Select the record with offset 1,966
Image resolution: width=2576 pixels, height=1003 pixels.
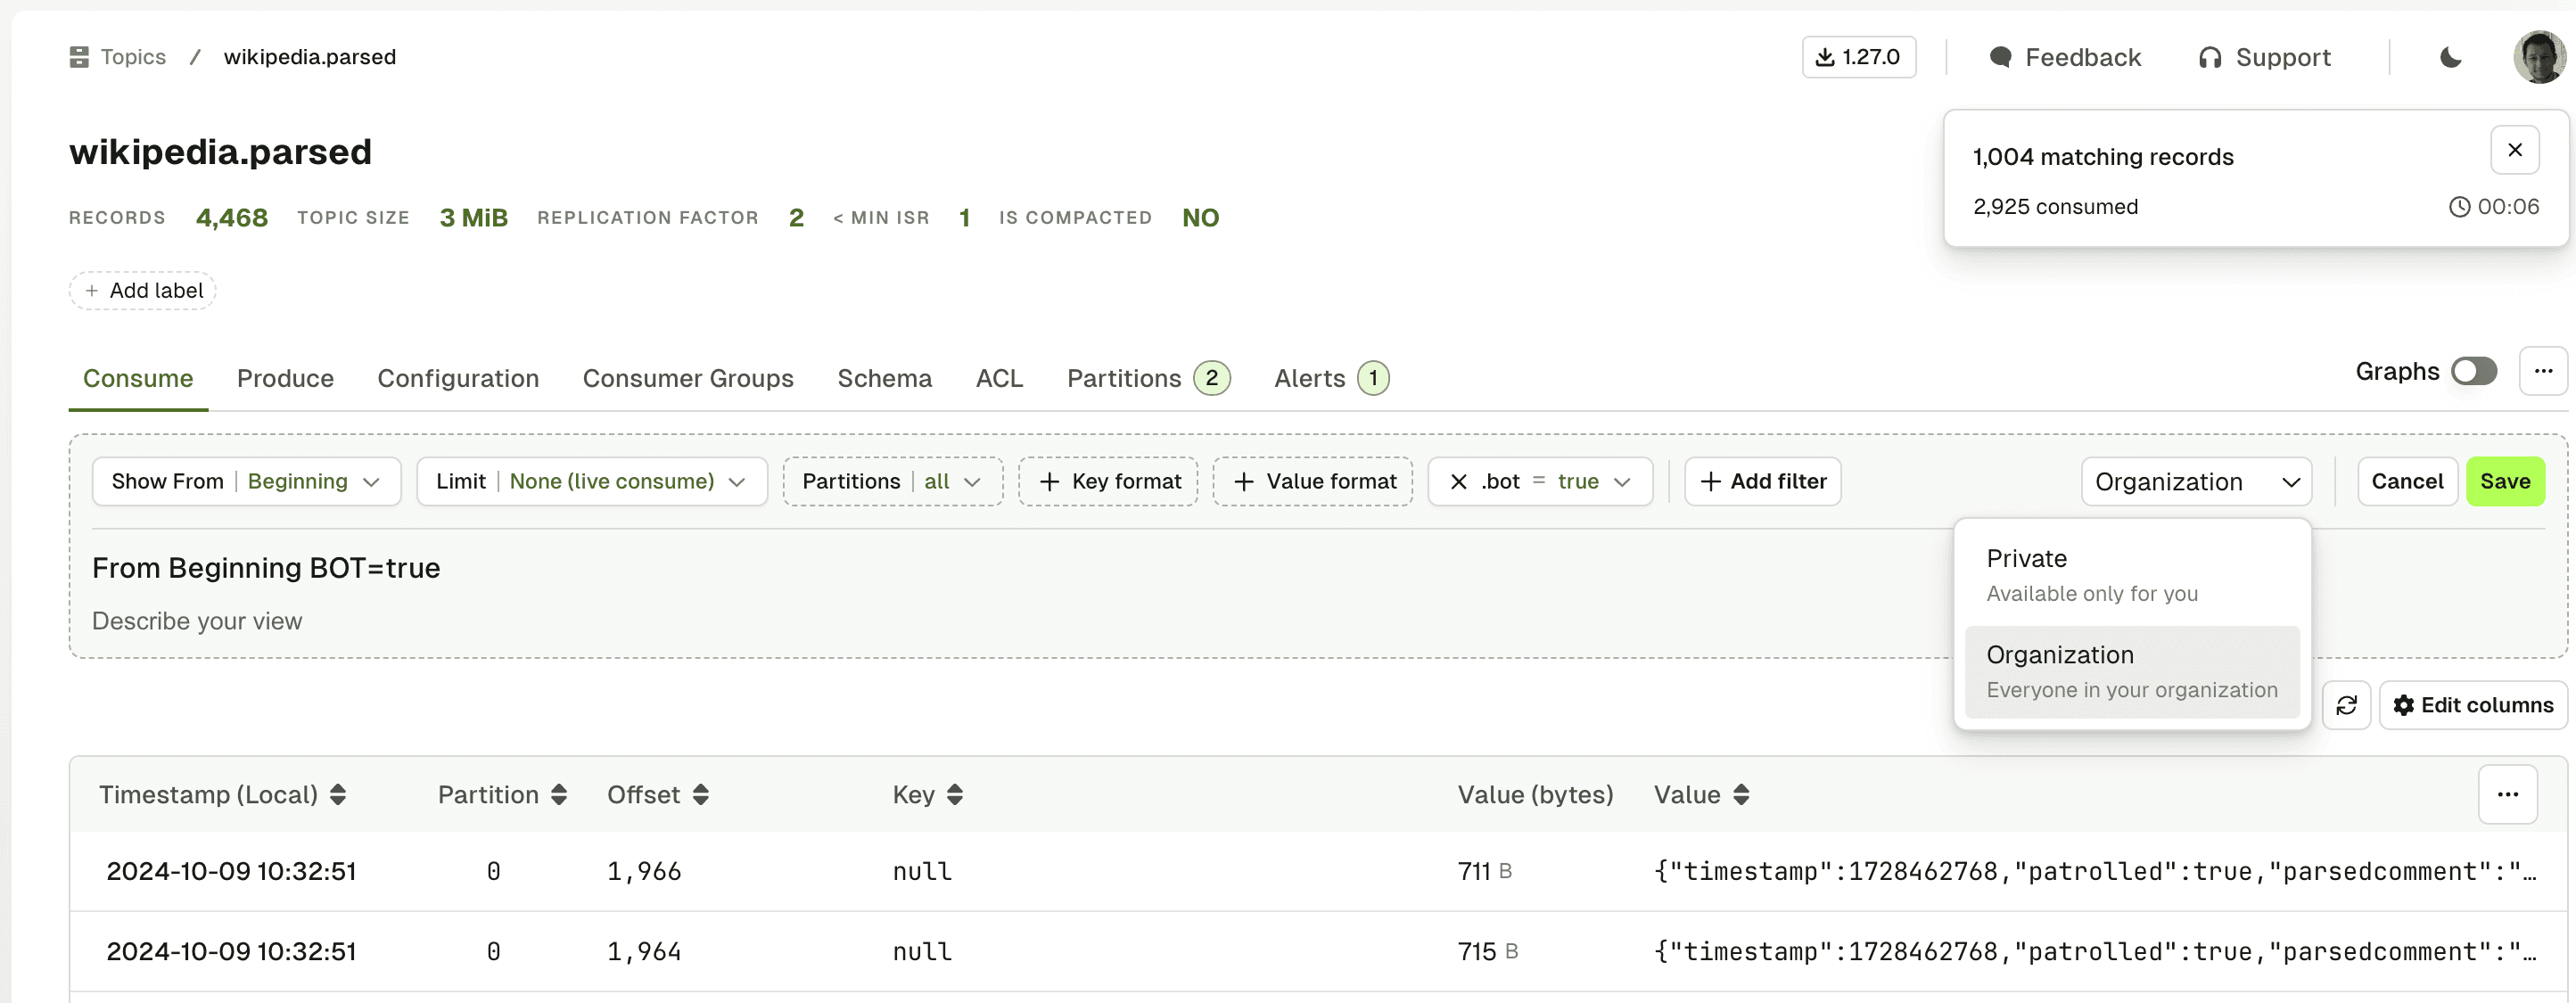click(1317, 871)
